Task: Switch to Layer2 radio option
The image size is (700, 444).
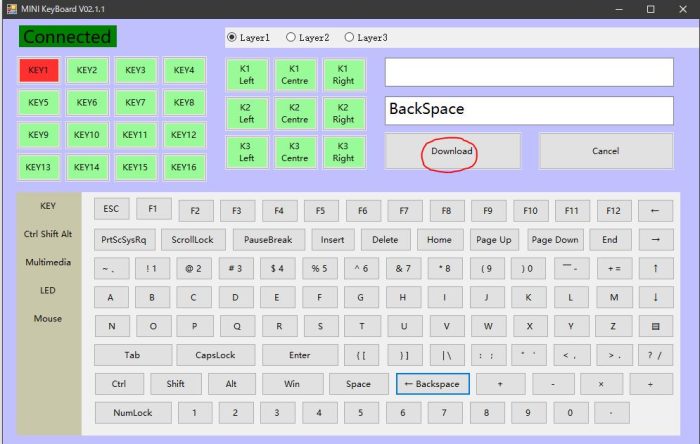Action: pyautogui.click(x=291, y=38)
